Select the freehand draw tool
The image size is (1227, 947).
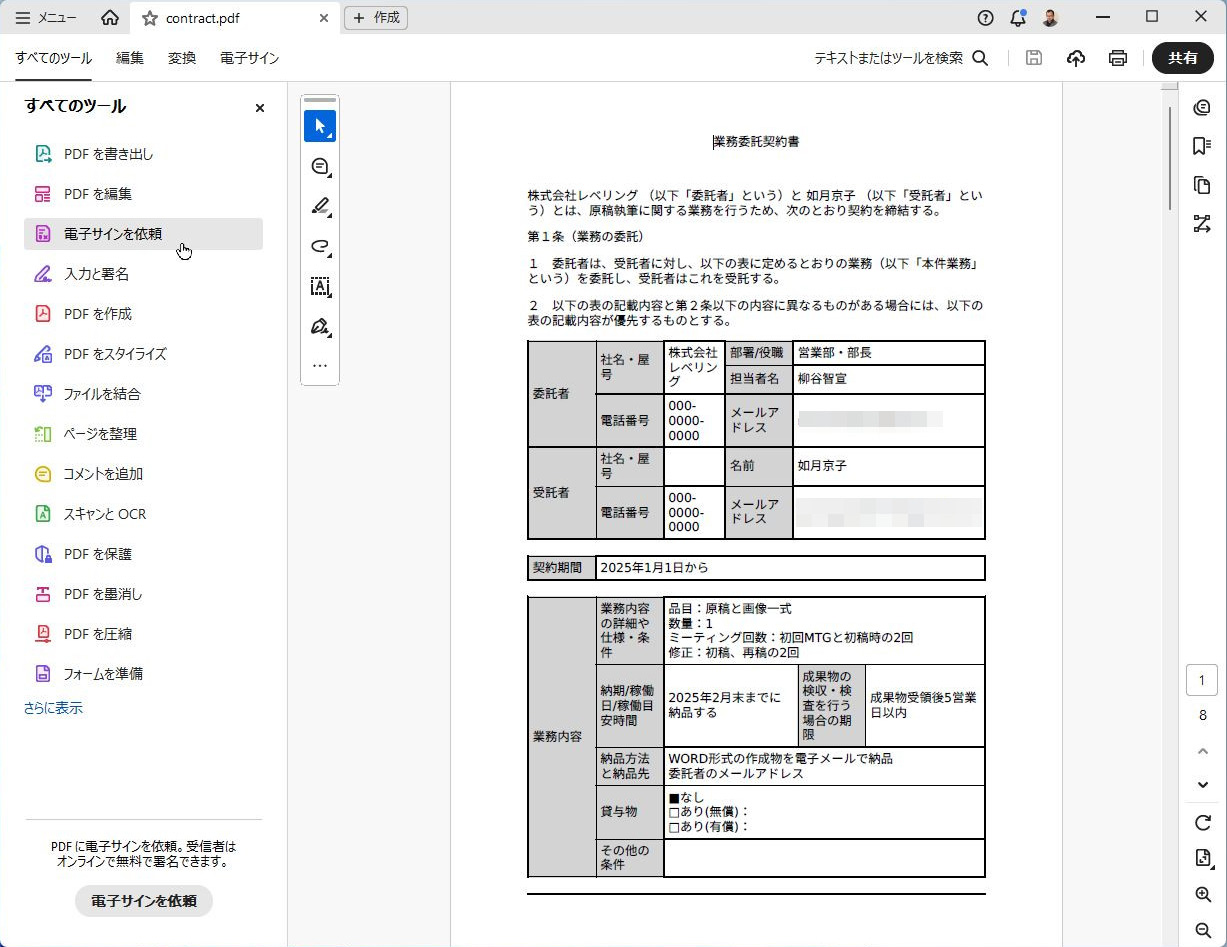[x=320, y=247]
